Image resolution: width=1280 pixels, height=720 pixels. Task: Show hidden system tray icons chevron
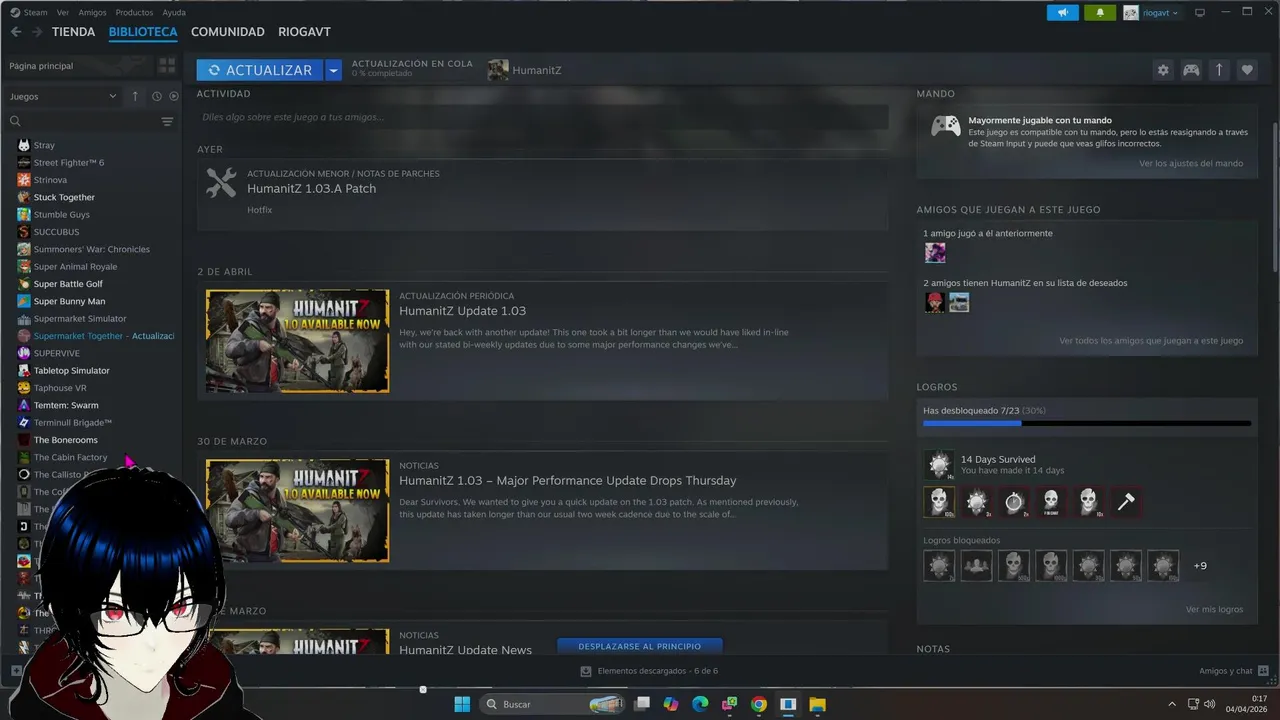coord(1172,704)
